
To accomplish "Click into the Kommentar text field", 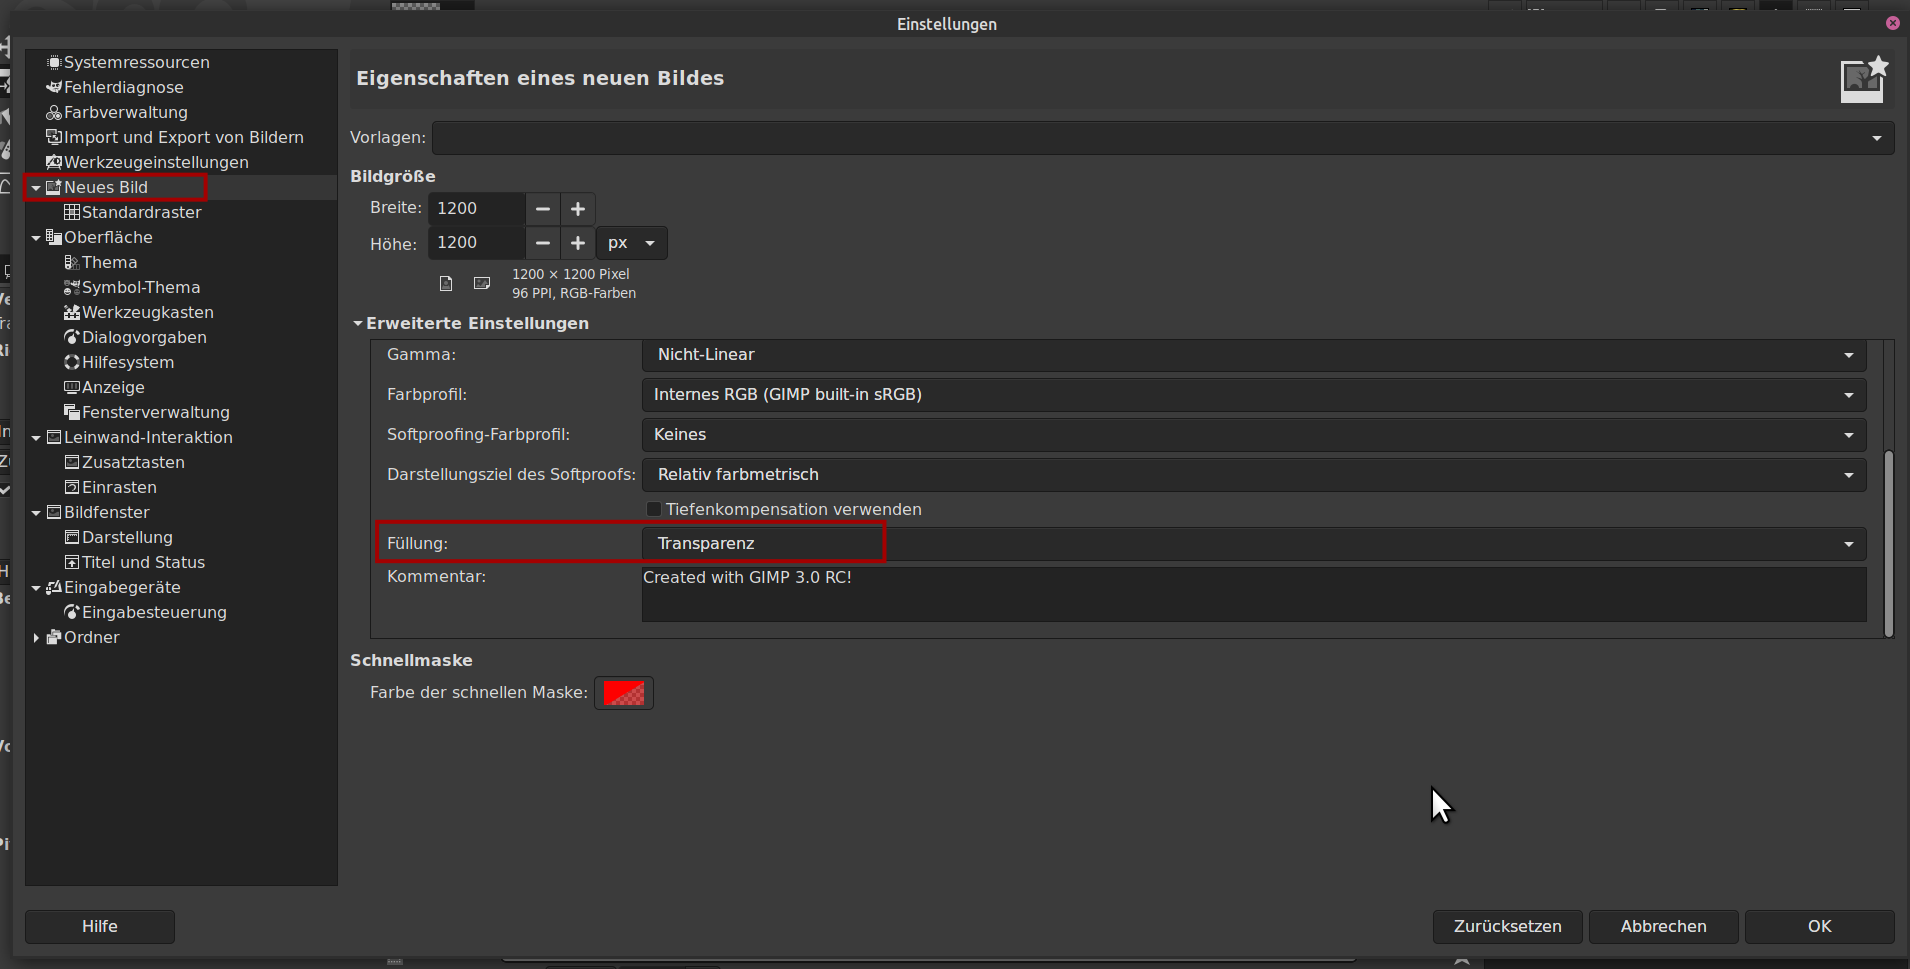I will coord(1253,594).
